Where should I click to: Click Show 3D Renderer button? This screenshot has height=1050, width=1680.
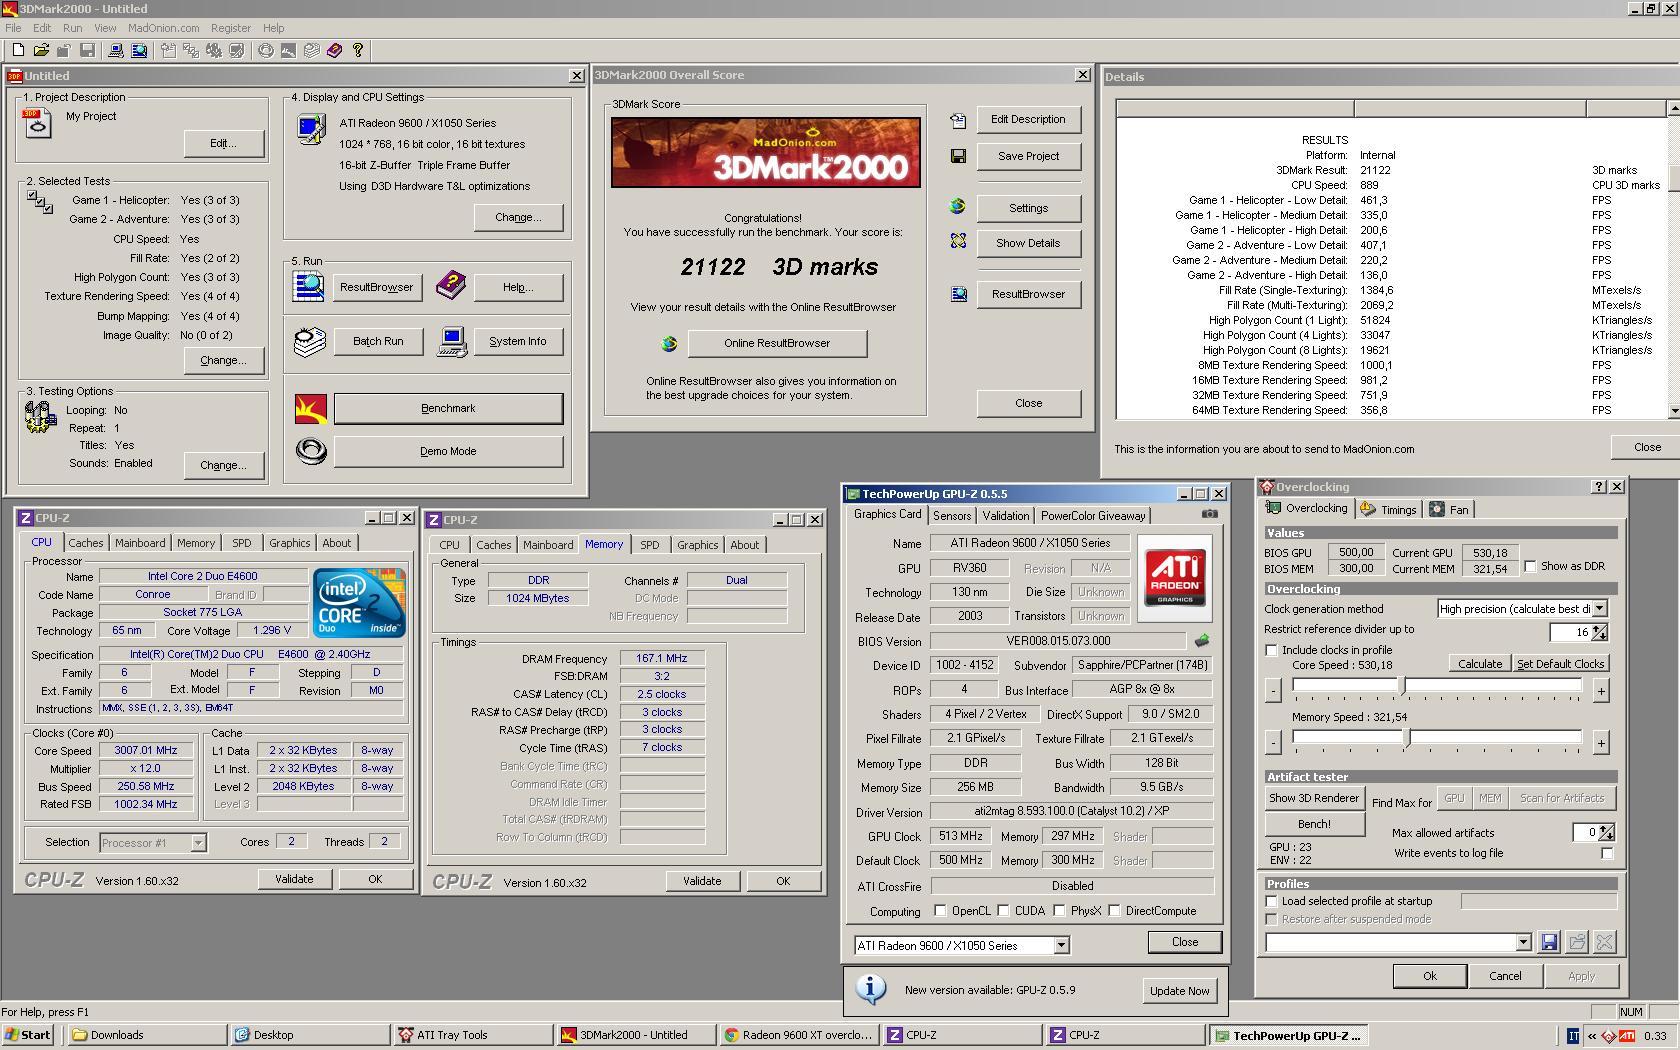pos(1314,798)
